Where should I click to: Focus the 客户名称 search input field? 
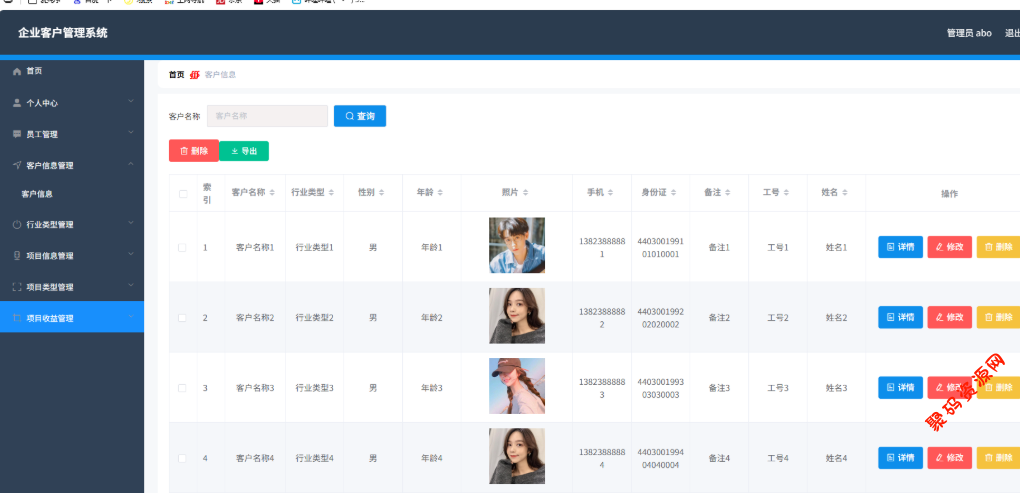(267, 116)
